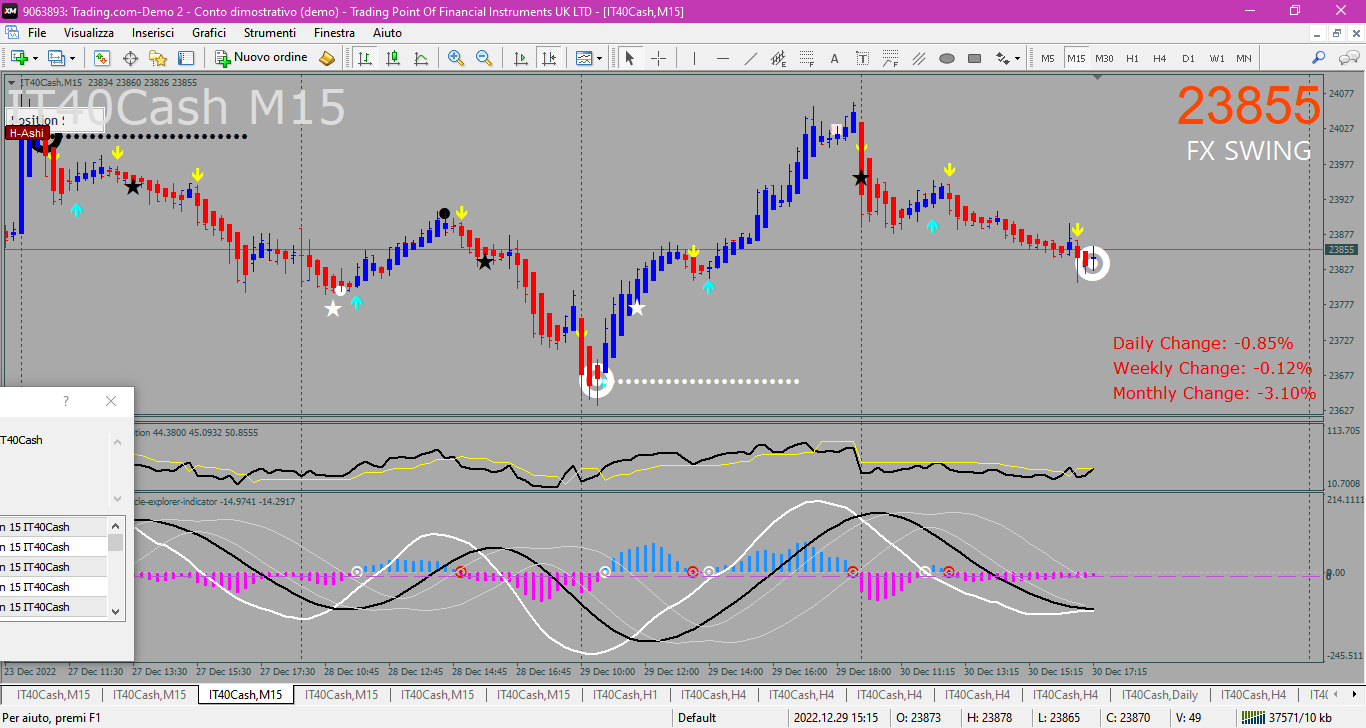Viewport: 1366px width, 728px height.
Task: Select the Fibonacci arc tool
Action: 890,58
